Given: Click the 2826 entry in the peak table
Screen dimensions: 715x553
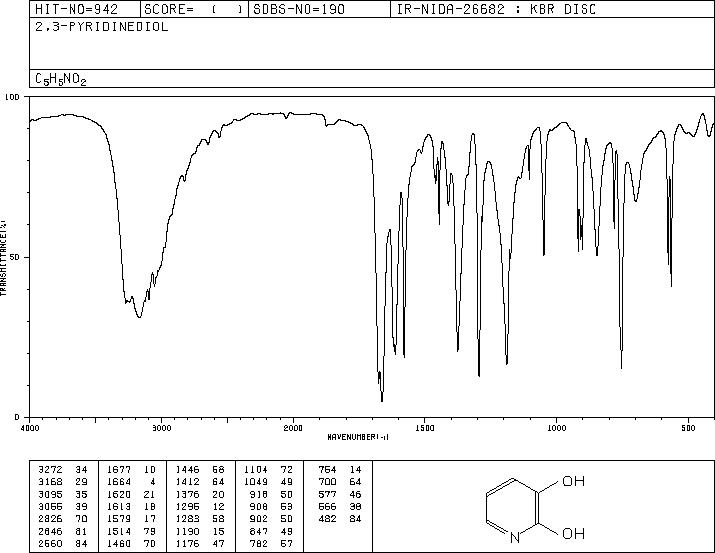Looking at the screenshot, I should point(50,519).
